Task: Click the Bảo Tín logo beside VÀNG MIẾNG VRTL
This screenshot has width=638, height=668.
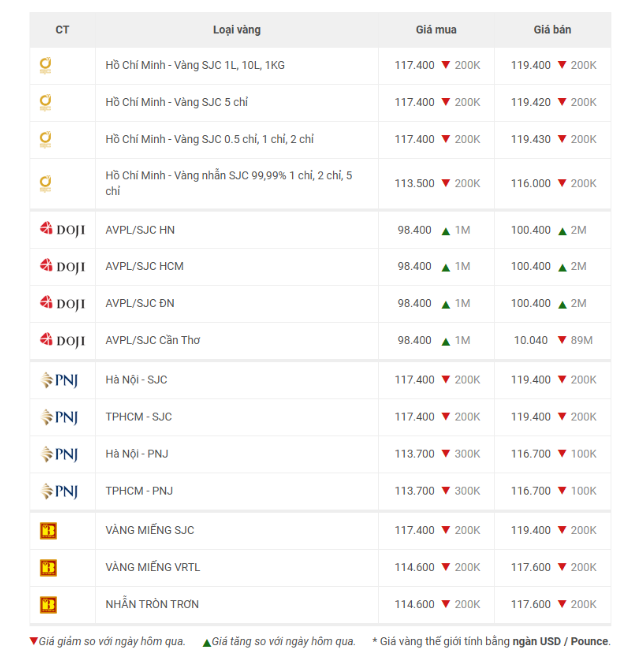Action: 48,568
